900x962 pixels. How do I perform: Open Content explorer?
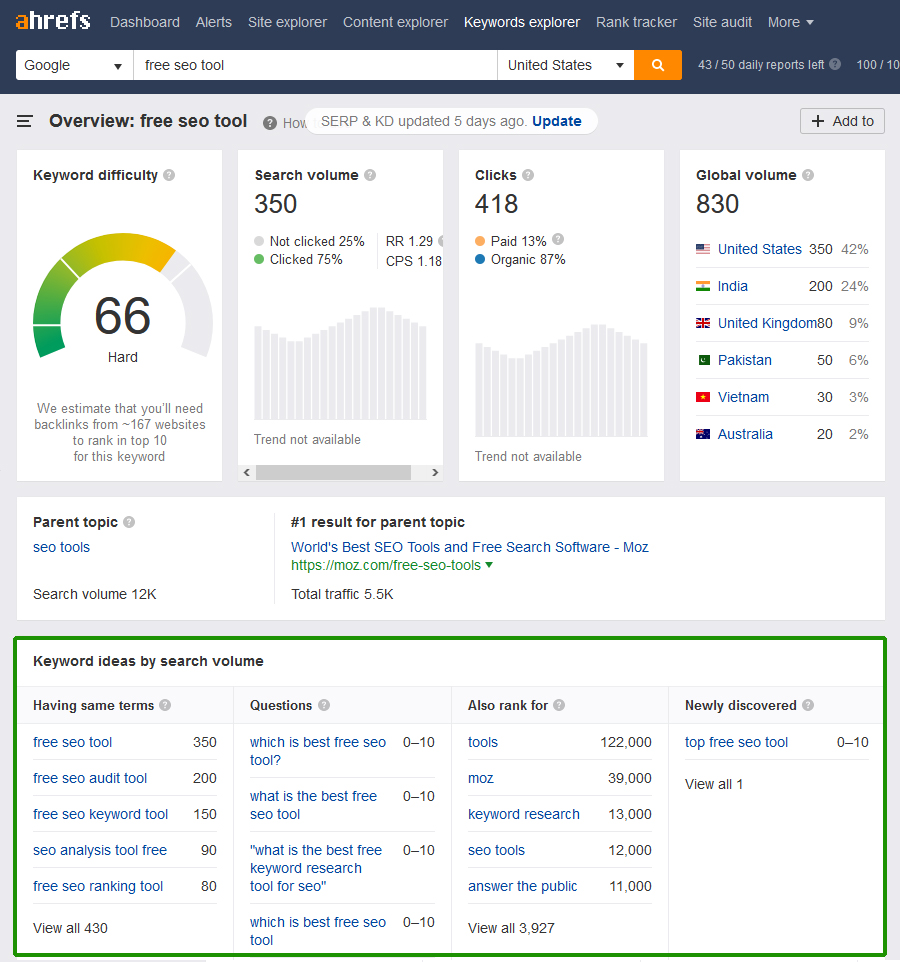click(395, 22)
